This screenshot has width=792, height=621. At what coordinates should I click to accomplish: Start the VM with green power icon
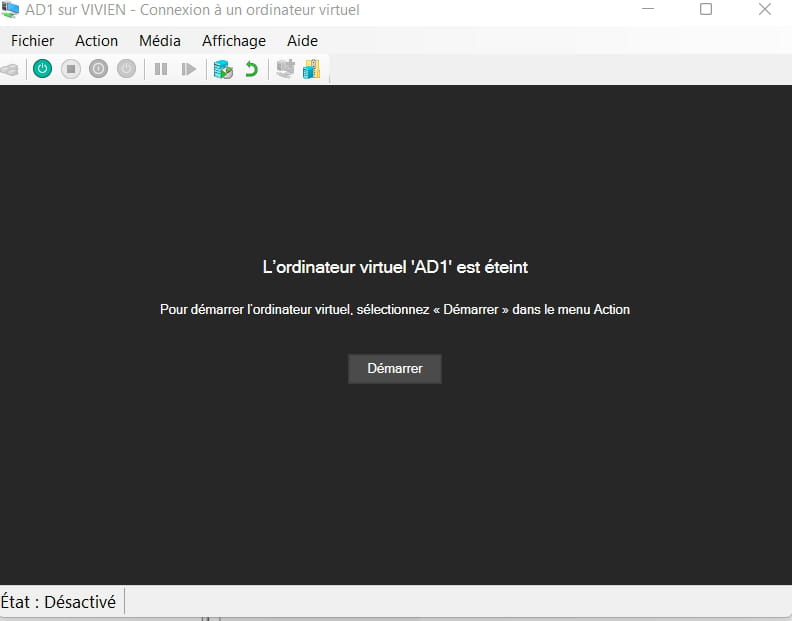tap(42, 69)
